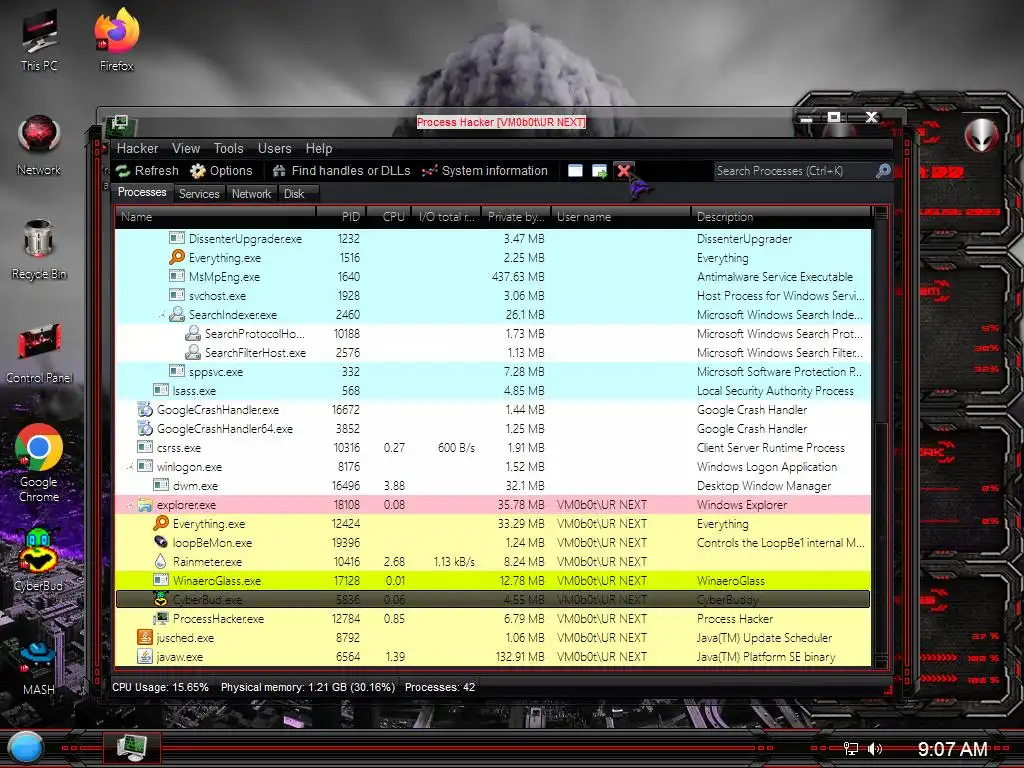The height and width of the screenshot is (768, 1024).
Task: Switch to the Services tab
Action: (x=199, y=194)
